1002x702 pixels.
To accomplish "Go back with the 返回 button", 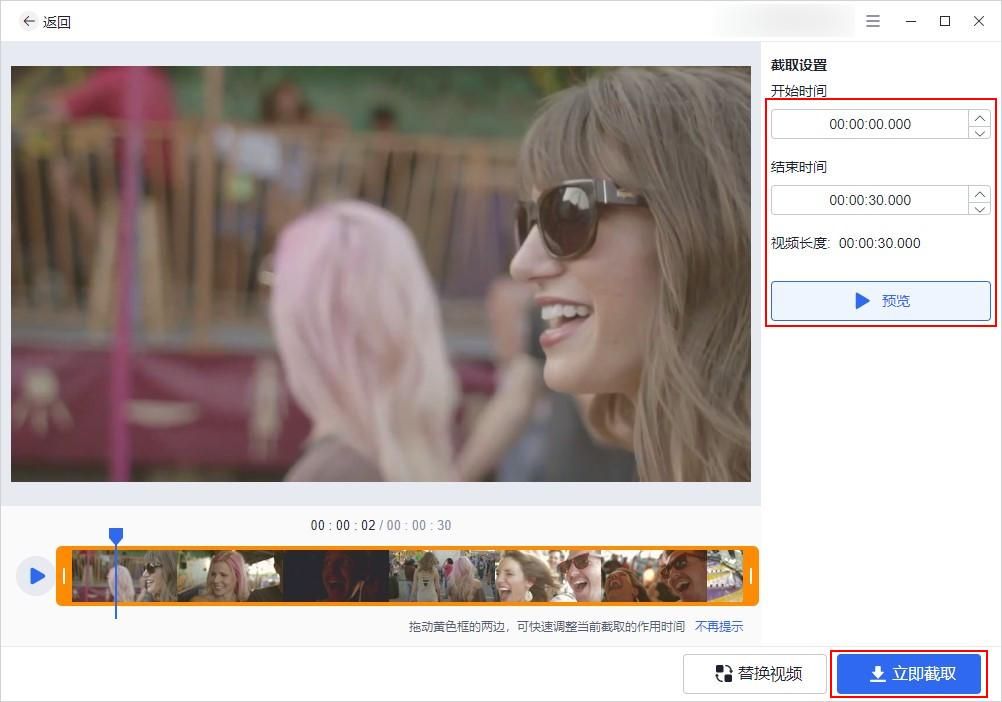I will (46, 22).
